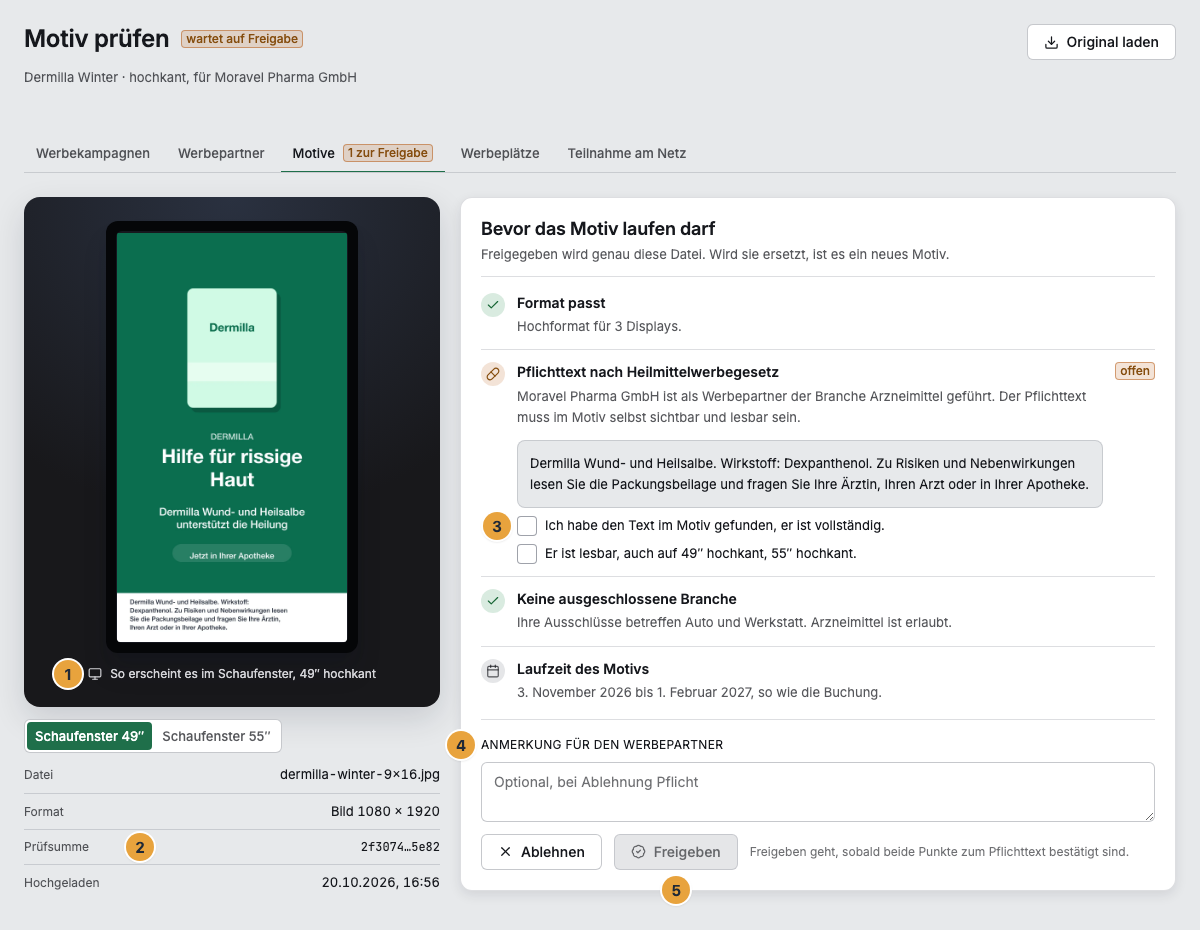Go to the Werbepartner tab
The width and height of the screenshot is (1200, 930).
[221, 153]
